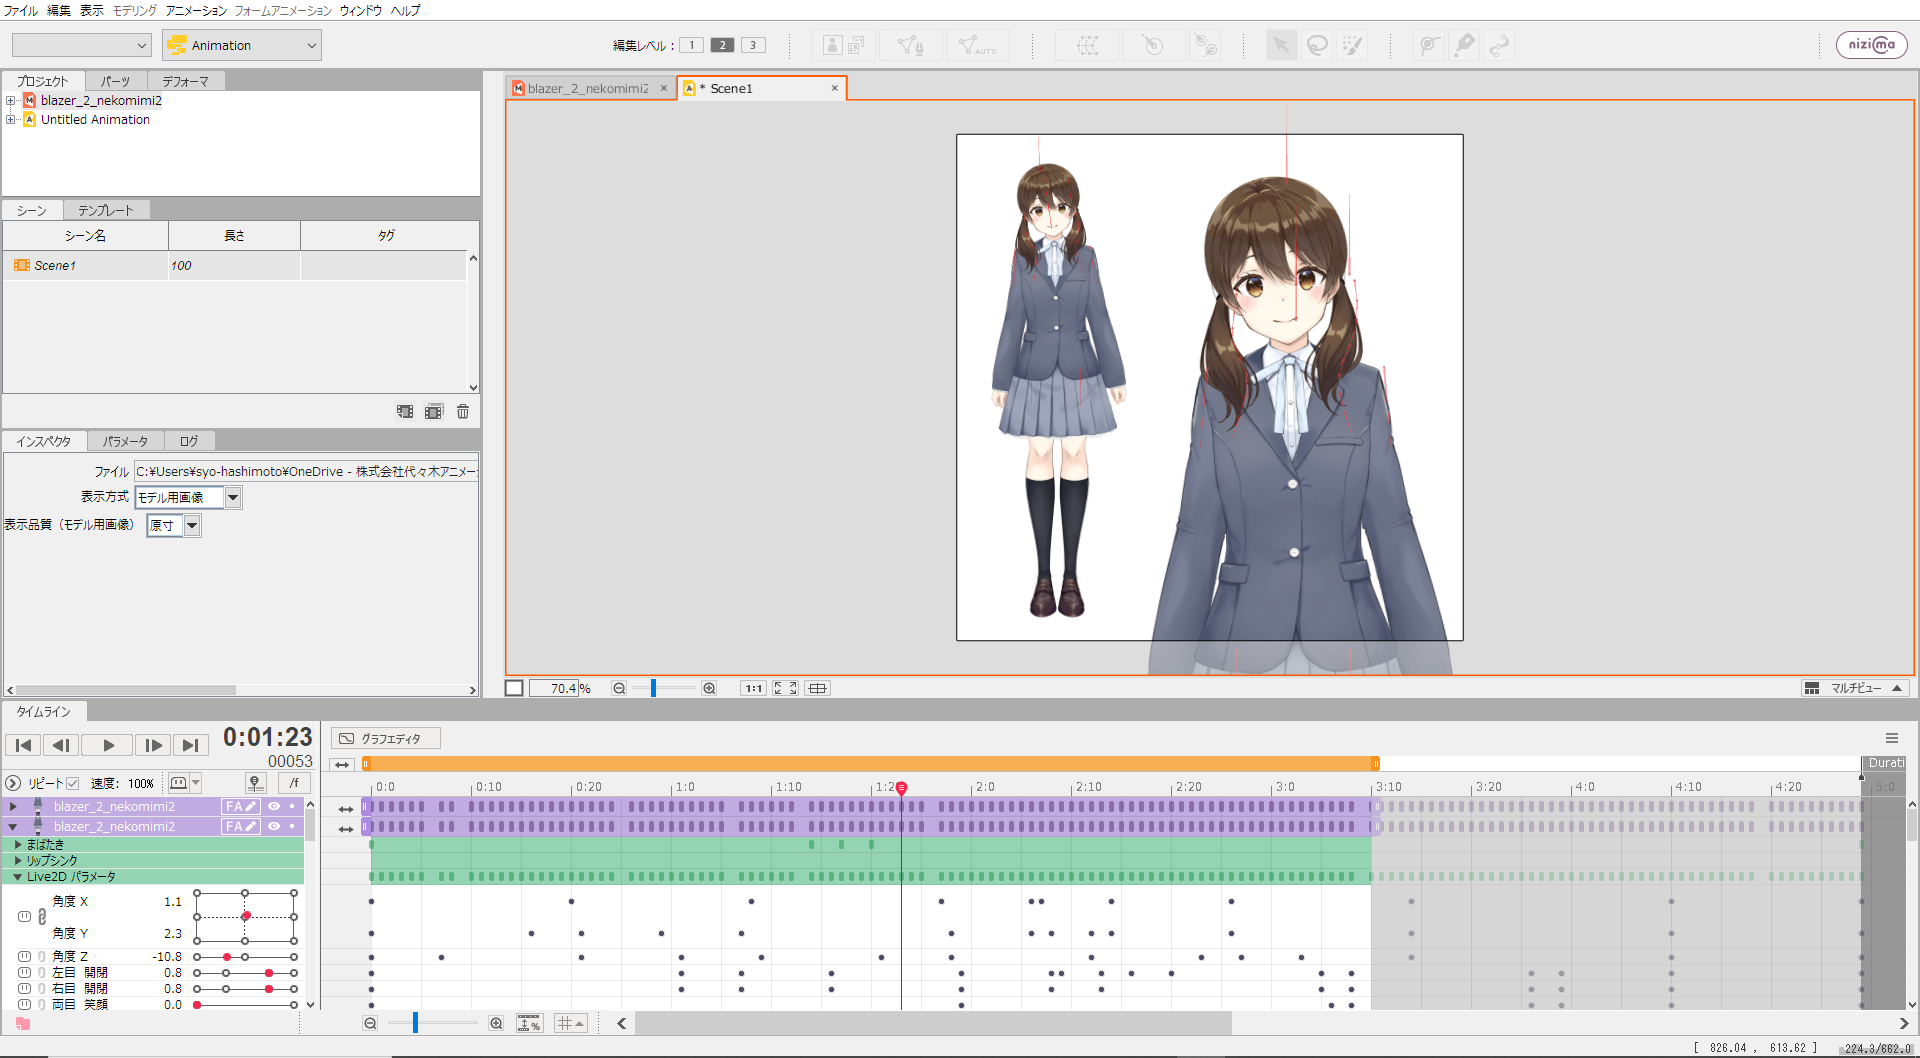Expand the リップシンク group

pos(18,861)
